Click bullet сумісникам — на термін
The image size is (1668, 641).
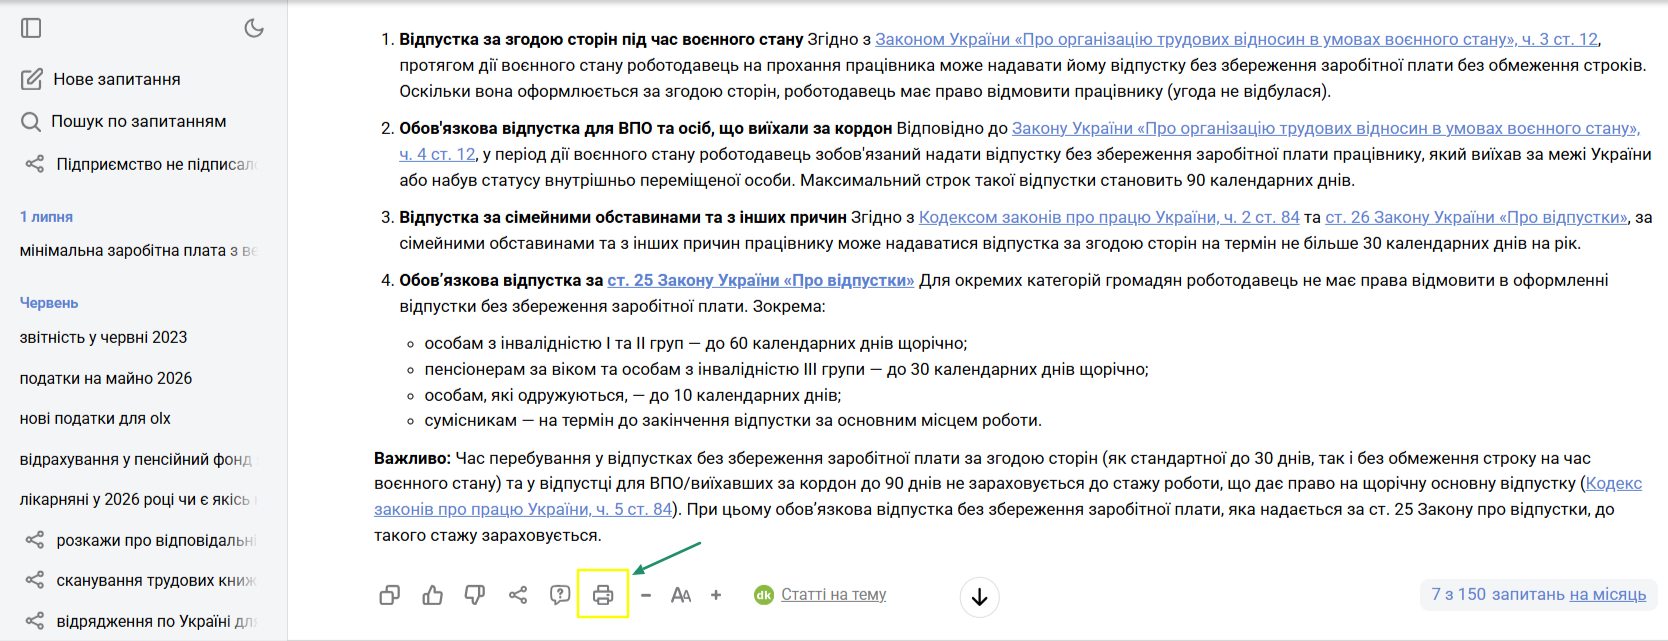pos(733,420)
